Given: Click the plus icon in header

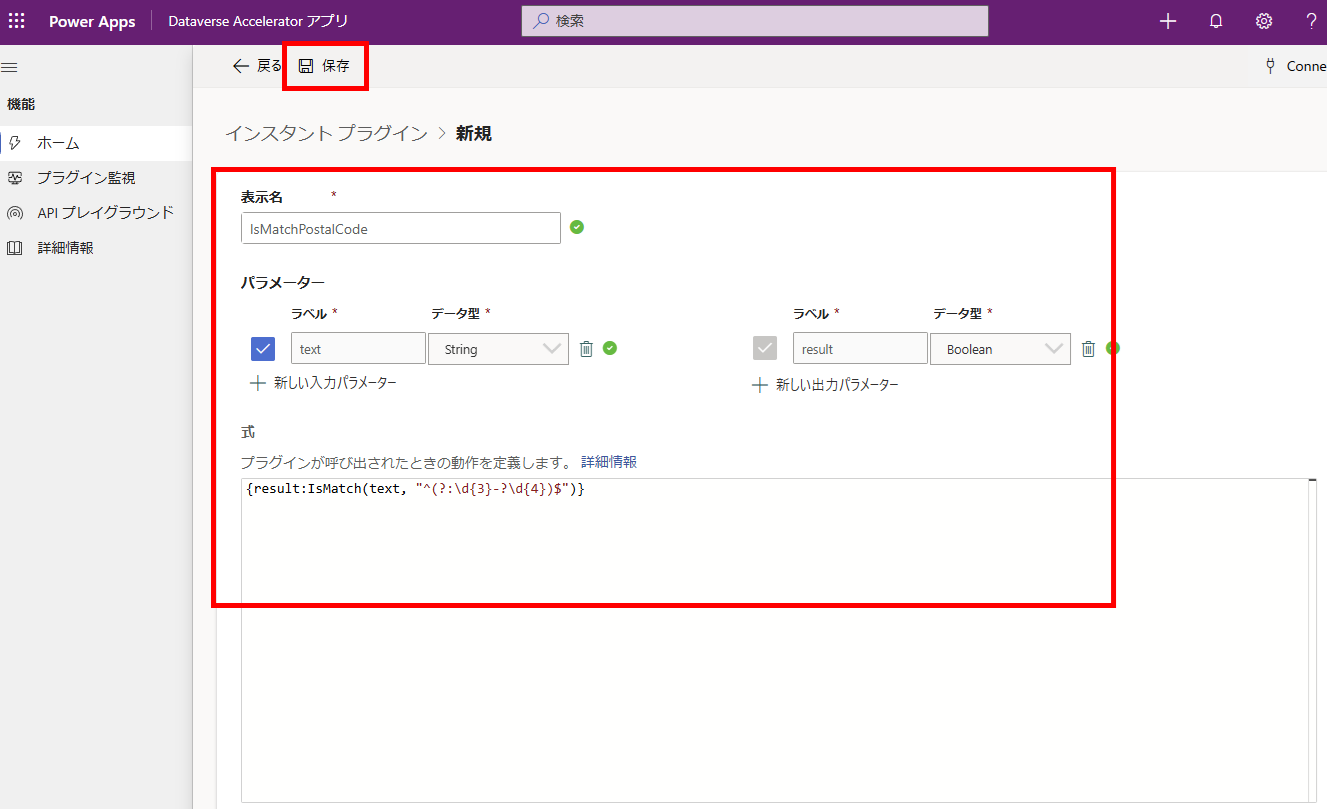Looking at the screenshot, I should (1167, 22).
